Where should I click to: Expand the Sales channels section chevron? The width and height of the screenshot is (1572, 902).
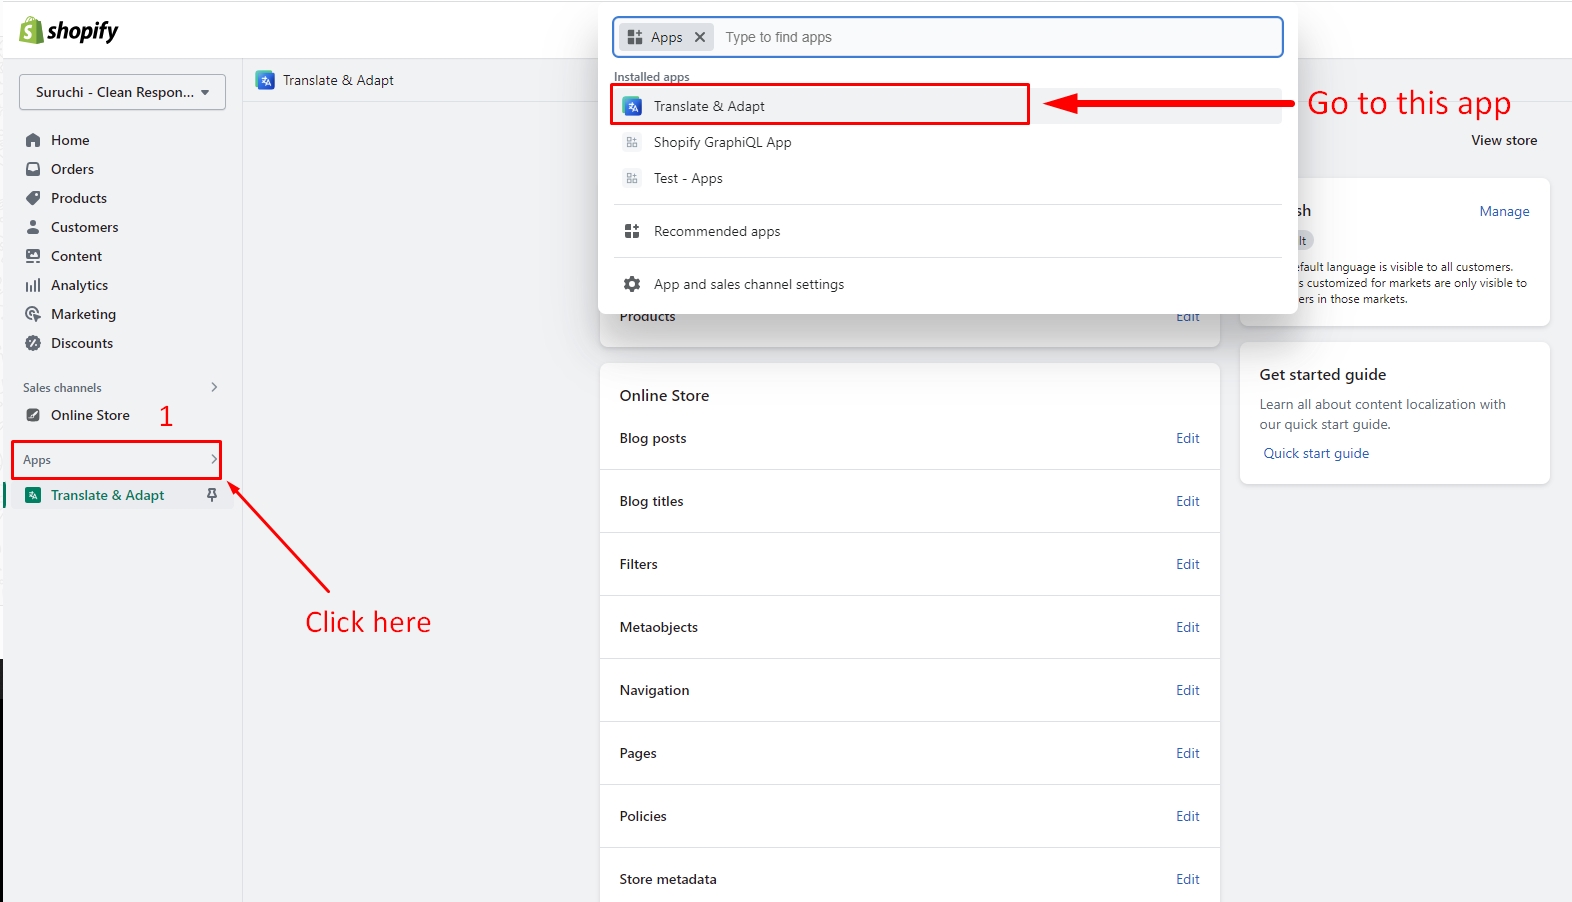214,387
